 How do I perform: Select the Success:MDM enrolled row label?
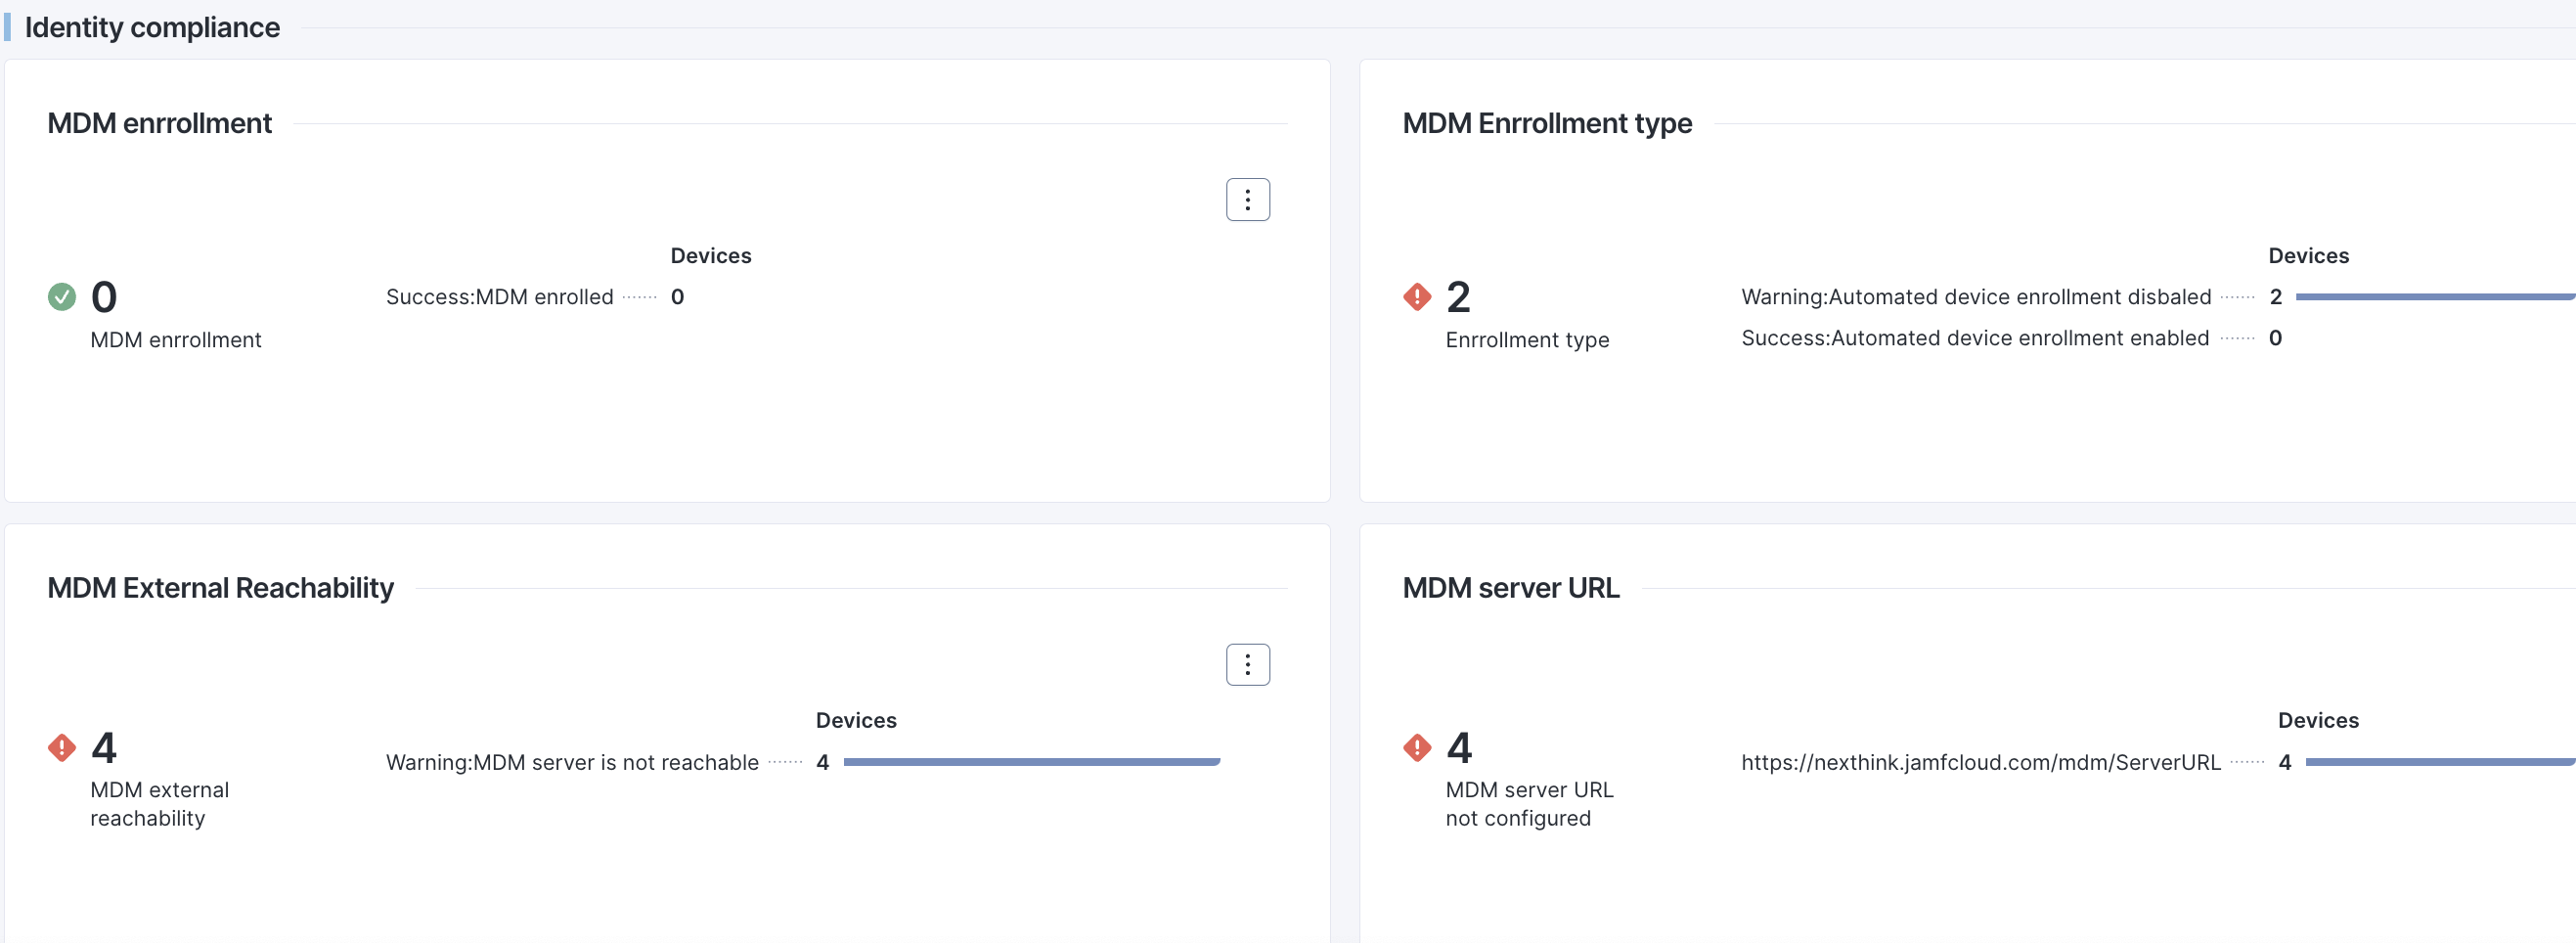pos(499,297)
